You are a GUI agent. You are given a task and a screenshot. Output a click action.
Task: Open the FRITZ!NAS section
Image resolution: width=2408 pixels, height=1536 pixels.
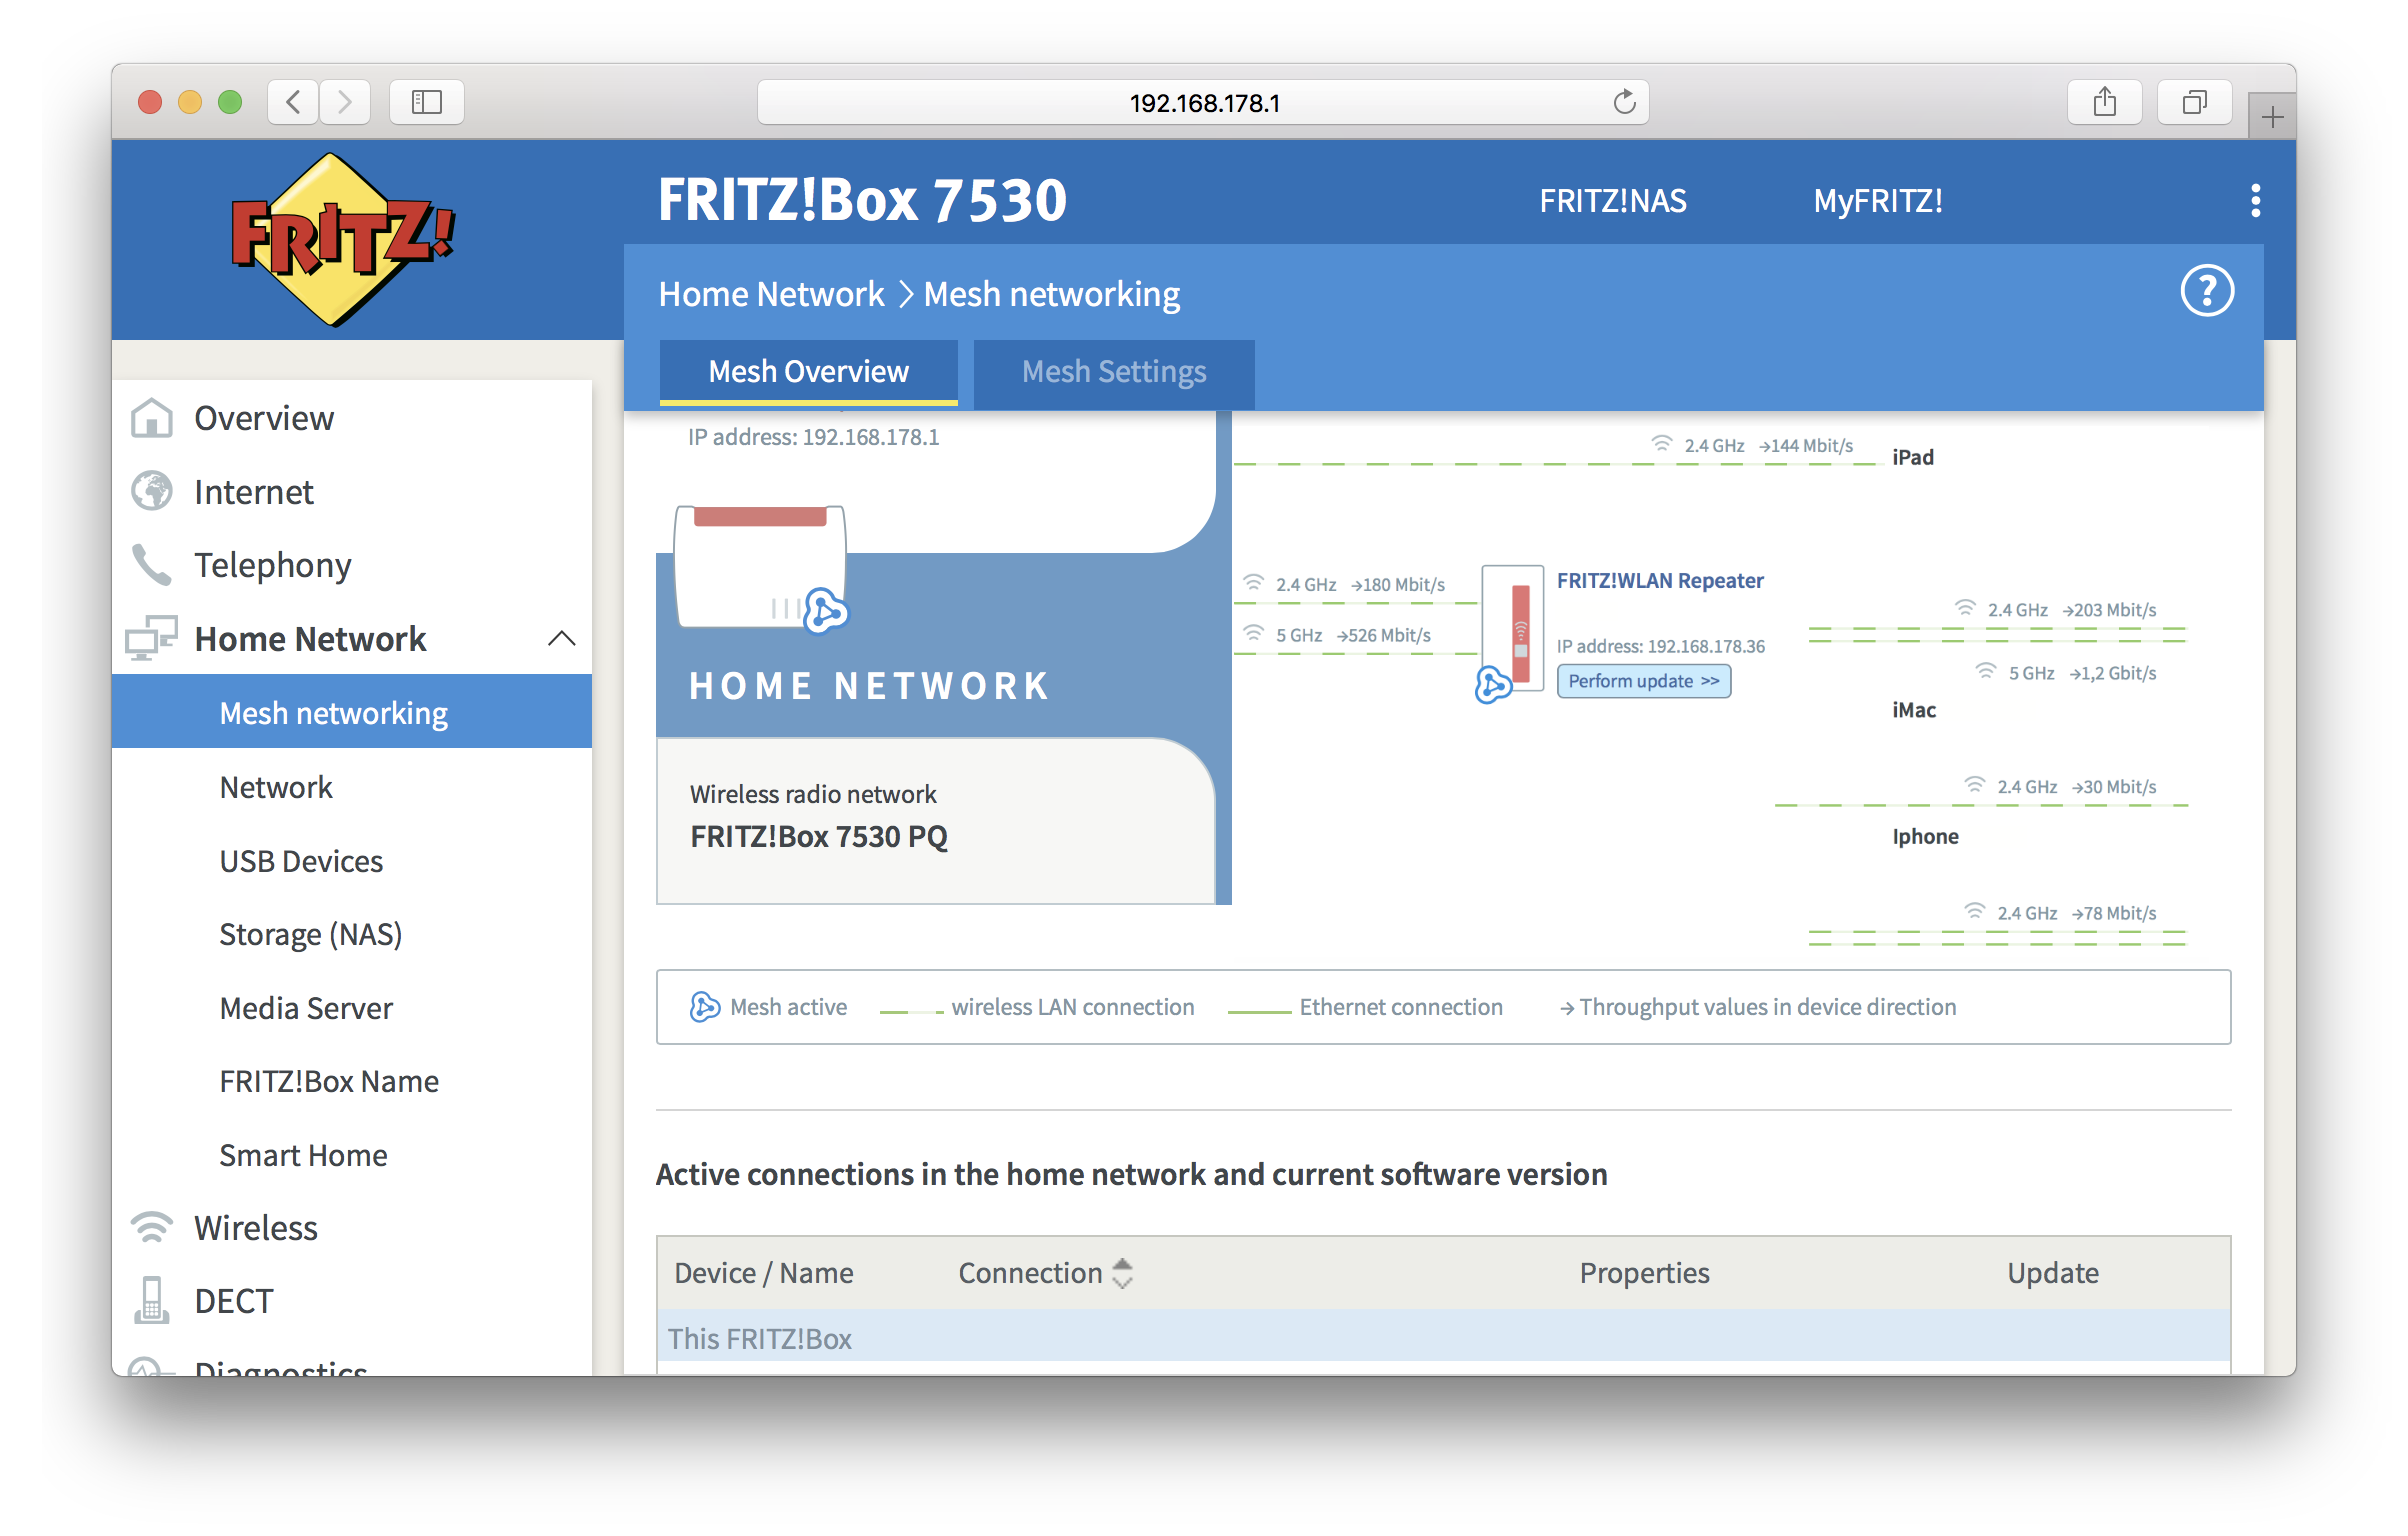1609,197
